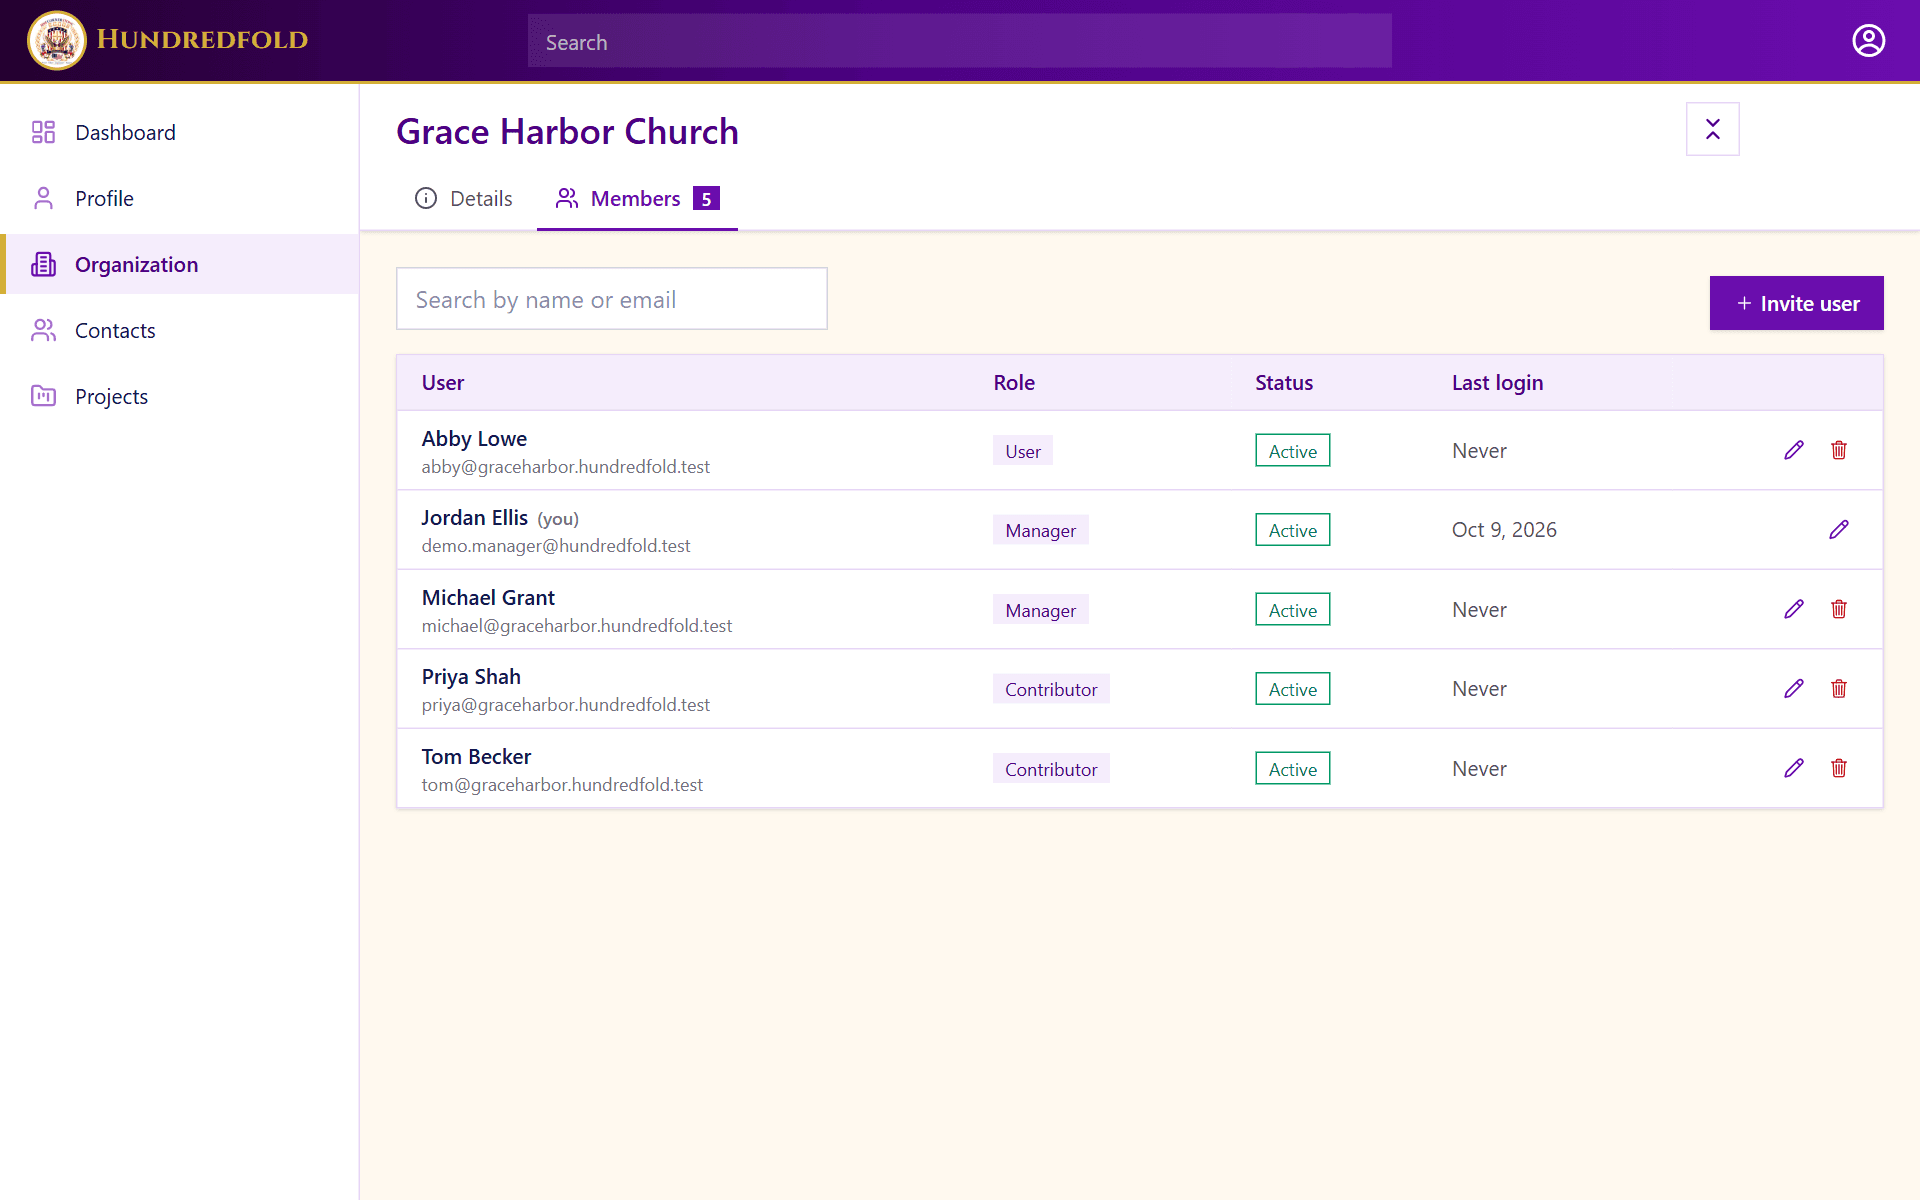The height and width of the screenshot is (1200, 1920).
Task: Click Michael Grant's Manager role badge
Action: (1040, 610)
